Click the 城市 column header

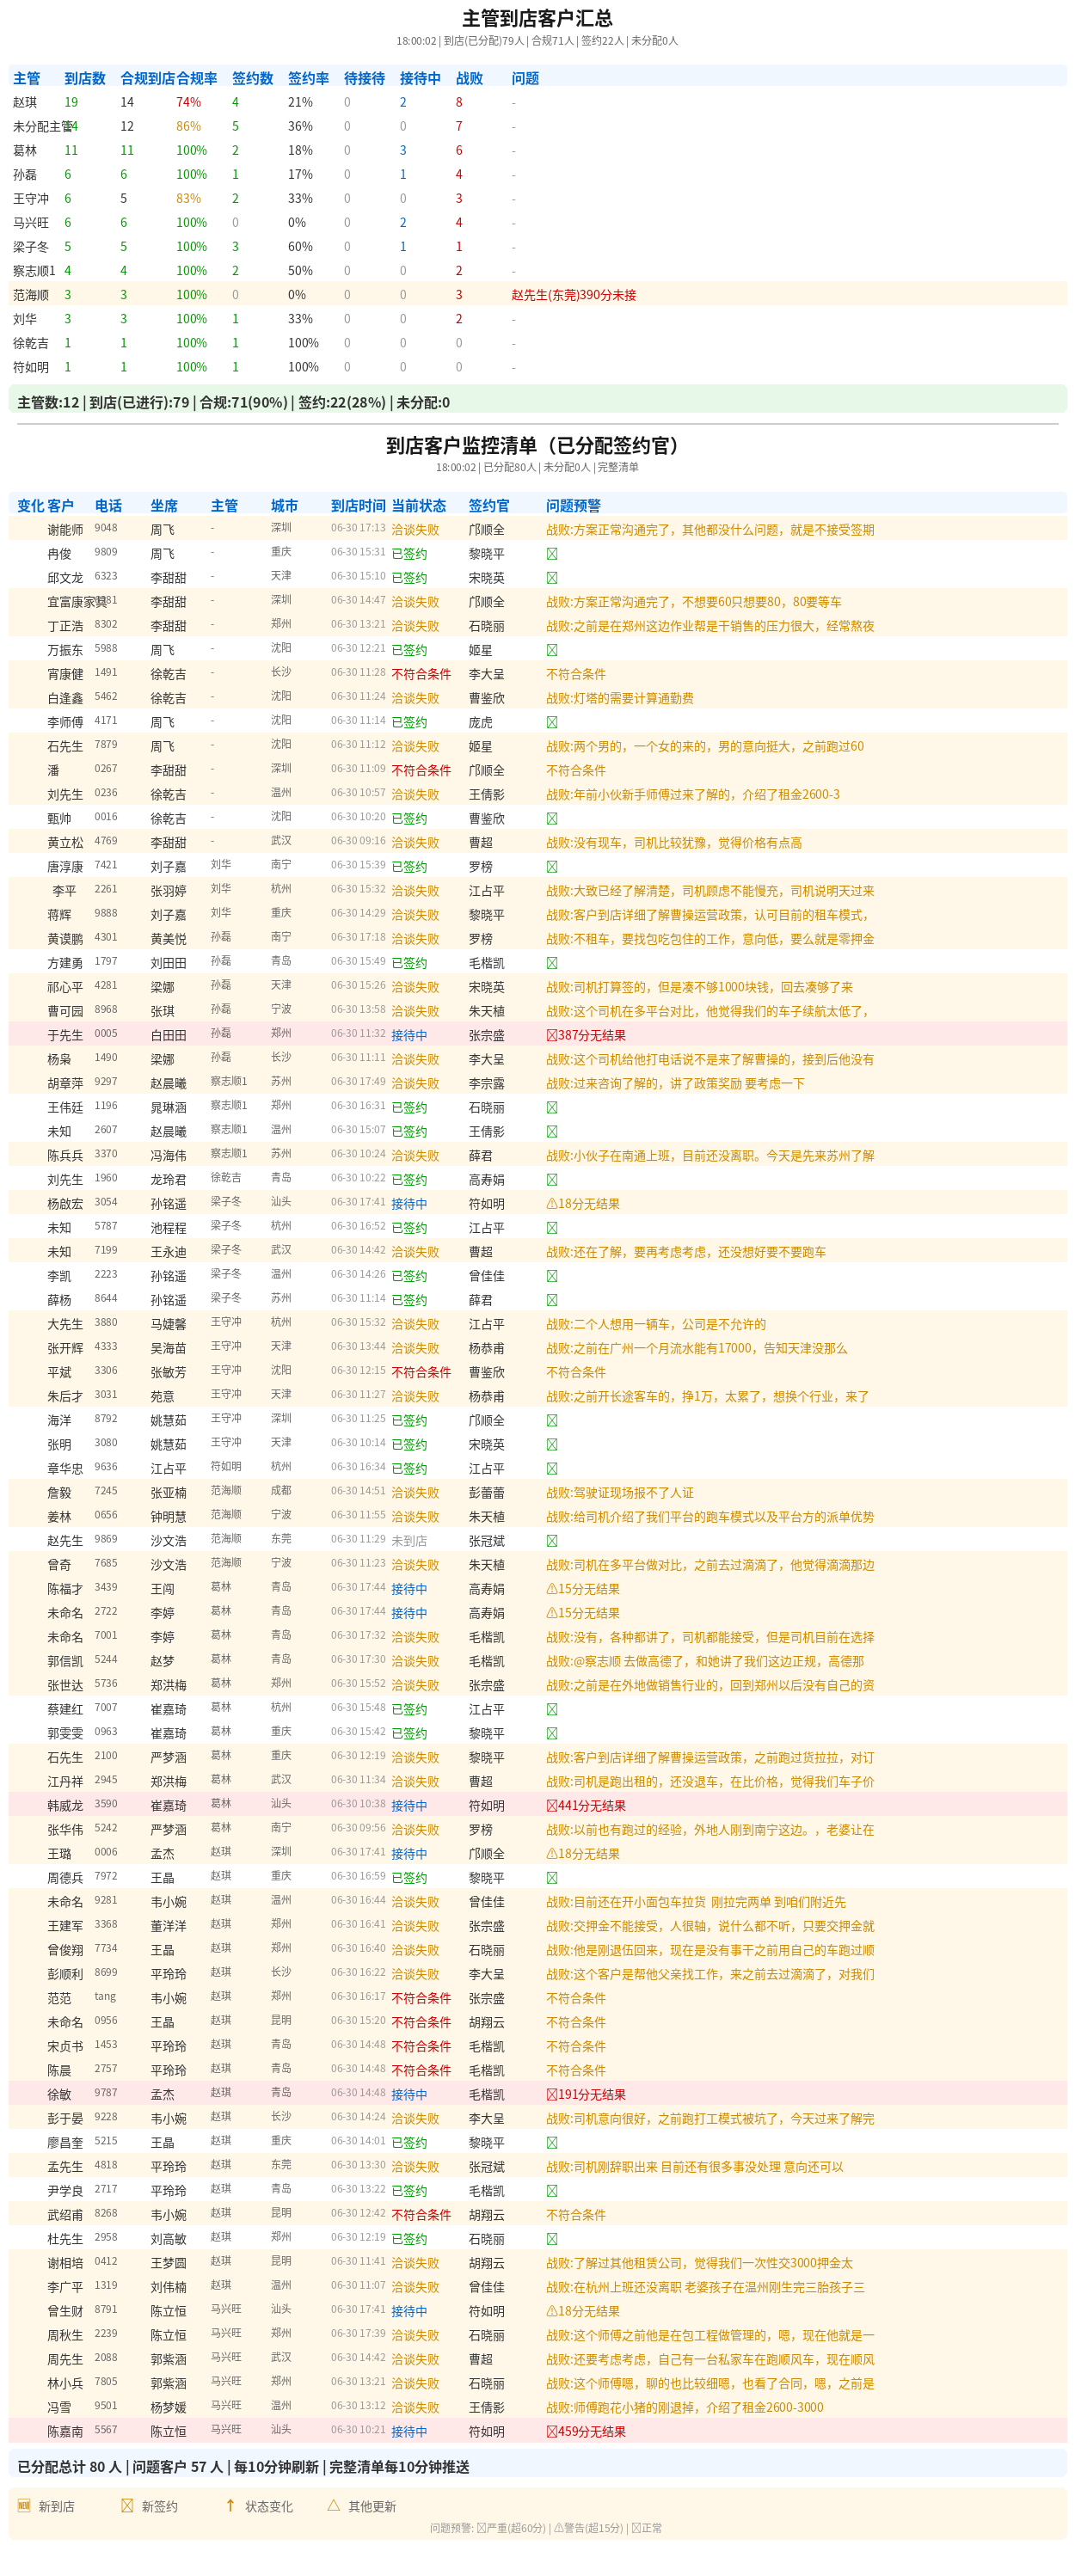[x=285, y=506]
